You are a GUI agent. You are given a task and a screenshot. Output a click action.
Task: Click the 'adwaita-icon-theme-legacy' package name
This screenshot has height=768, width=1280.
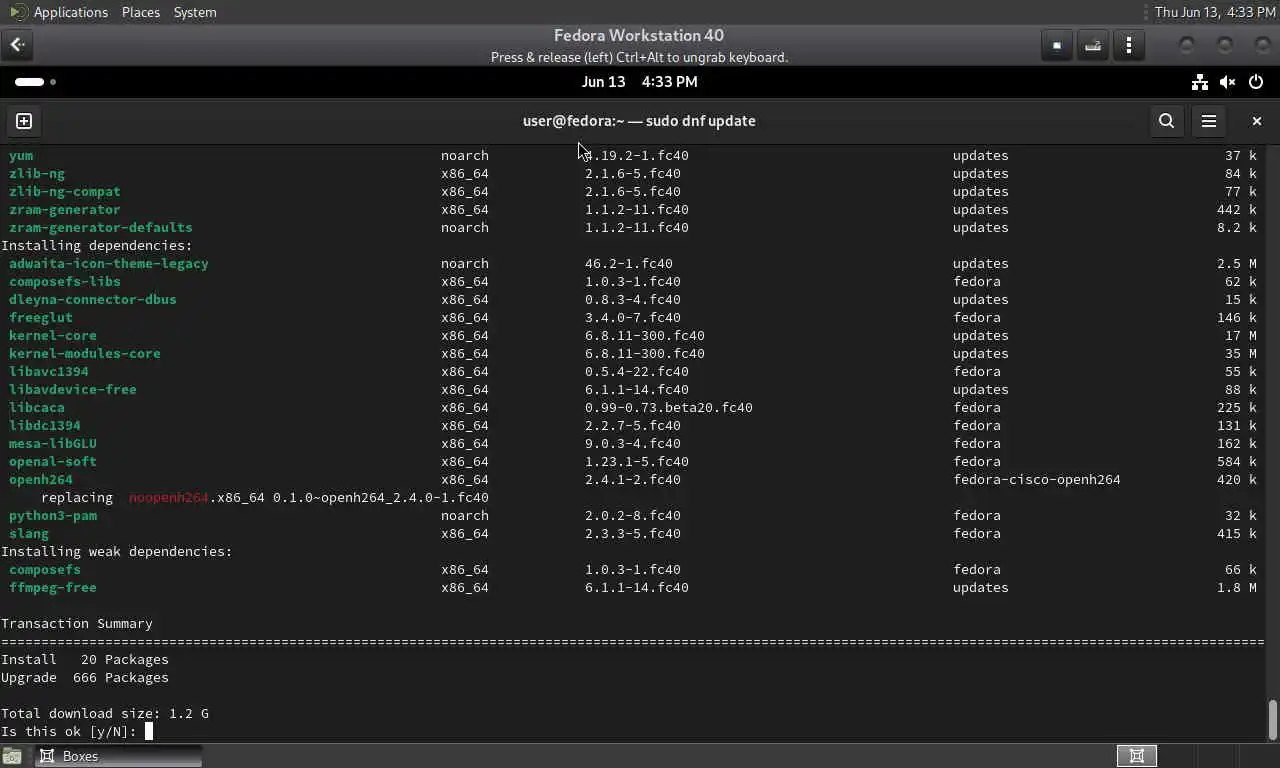coord(109,263)
